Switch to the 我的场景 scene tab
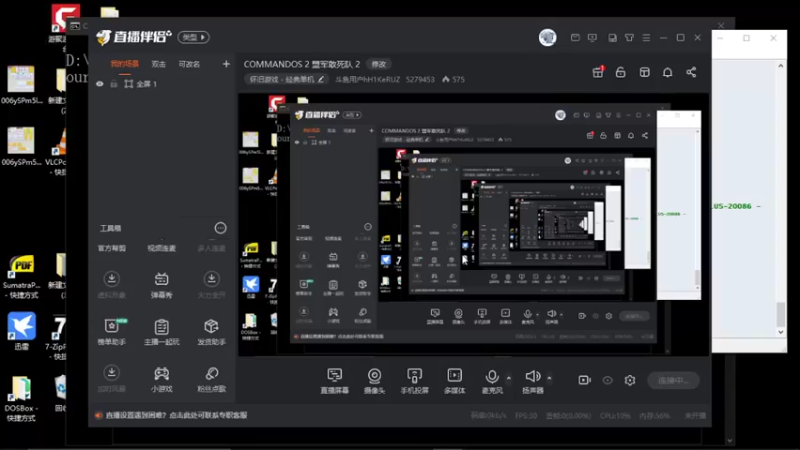 pyautogui.click(x=124, y=64)
